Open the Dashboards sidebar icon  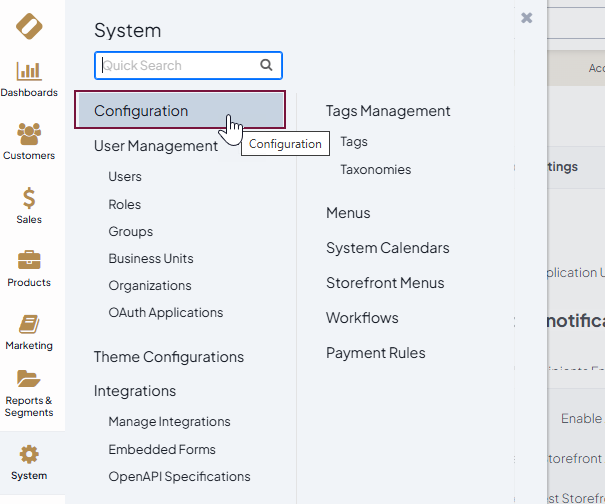click(x=29, y=71)
